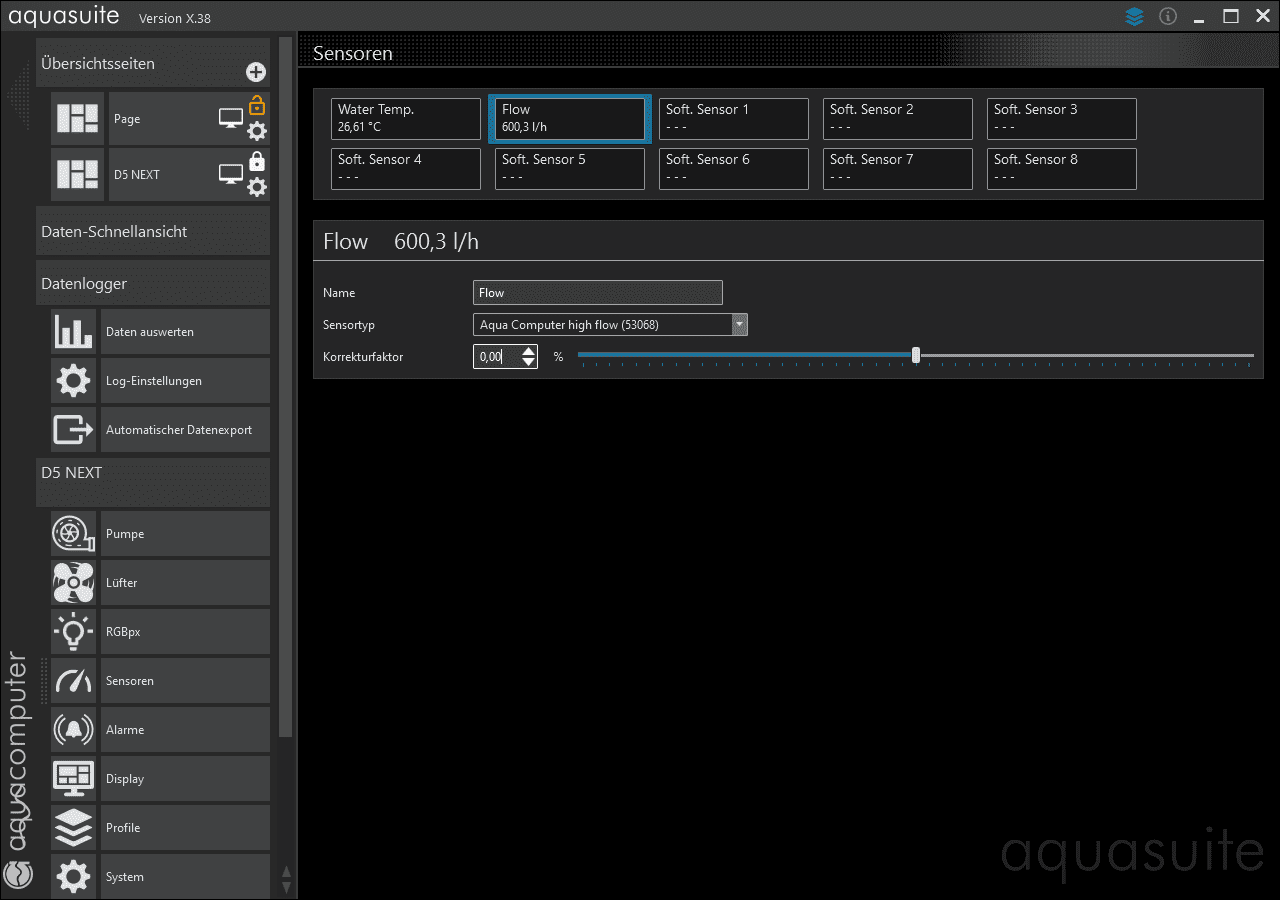This screenshot has width=1280, height=900.
Task: Collapse the D5 NEXT device section header
Action: click(153, 483)
